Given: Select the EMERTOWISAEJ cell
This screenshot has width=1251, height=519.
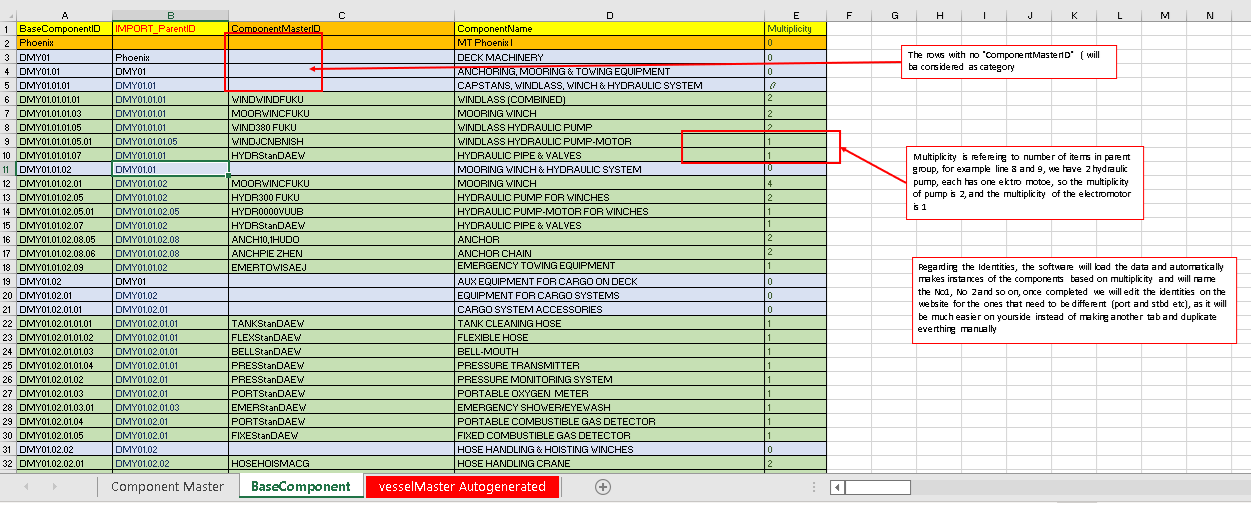Looking at the screenshot, I should coord(341,267).
